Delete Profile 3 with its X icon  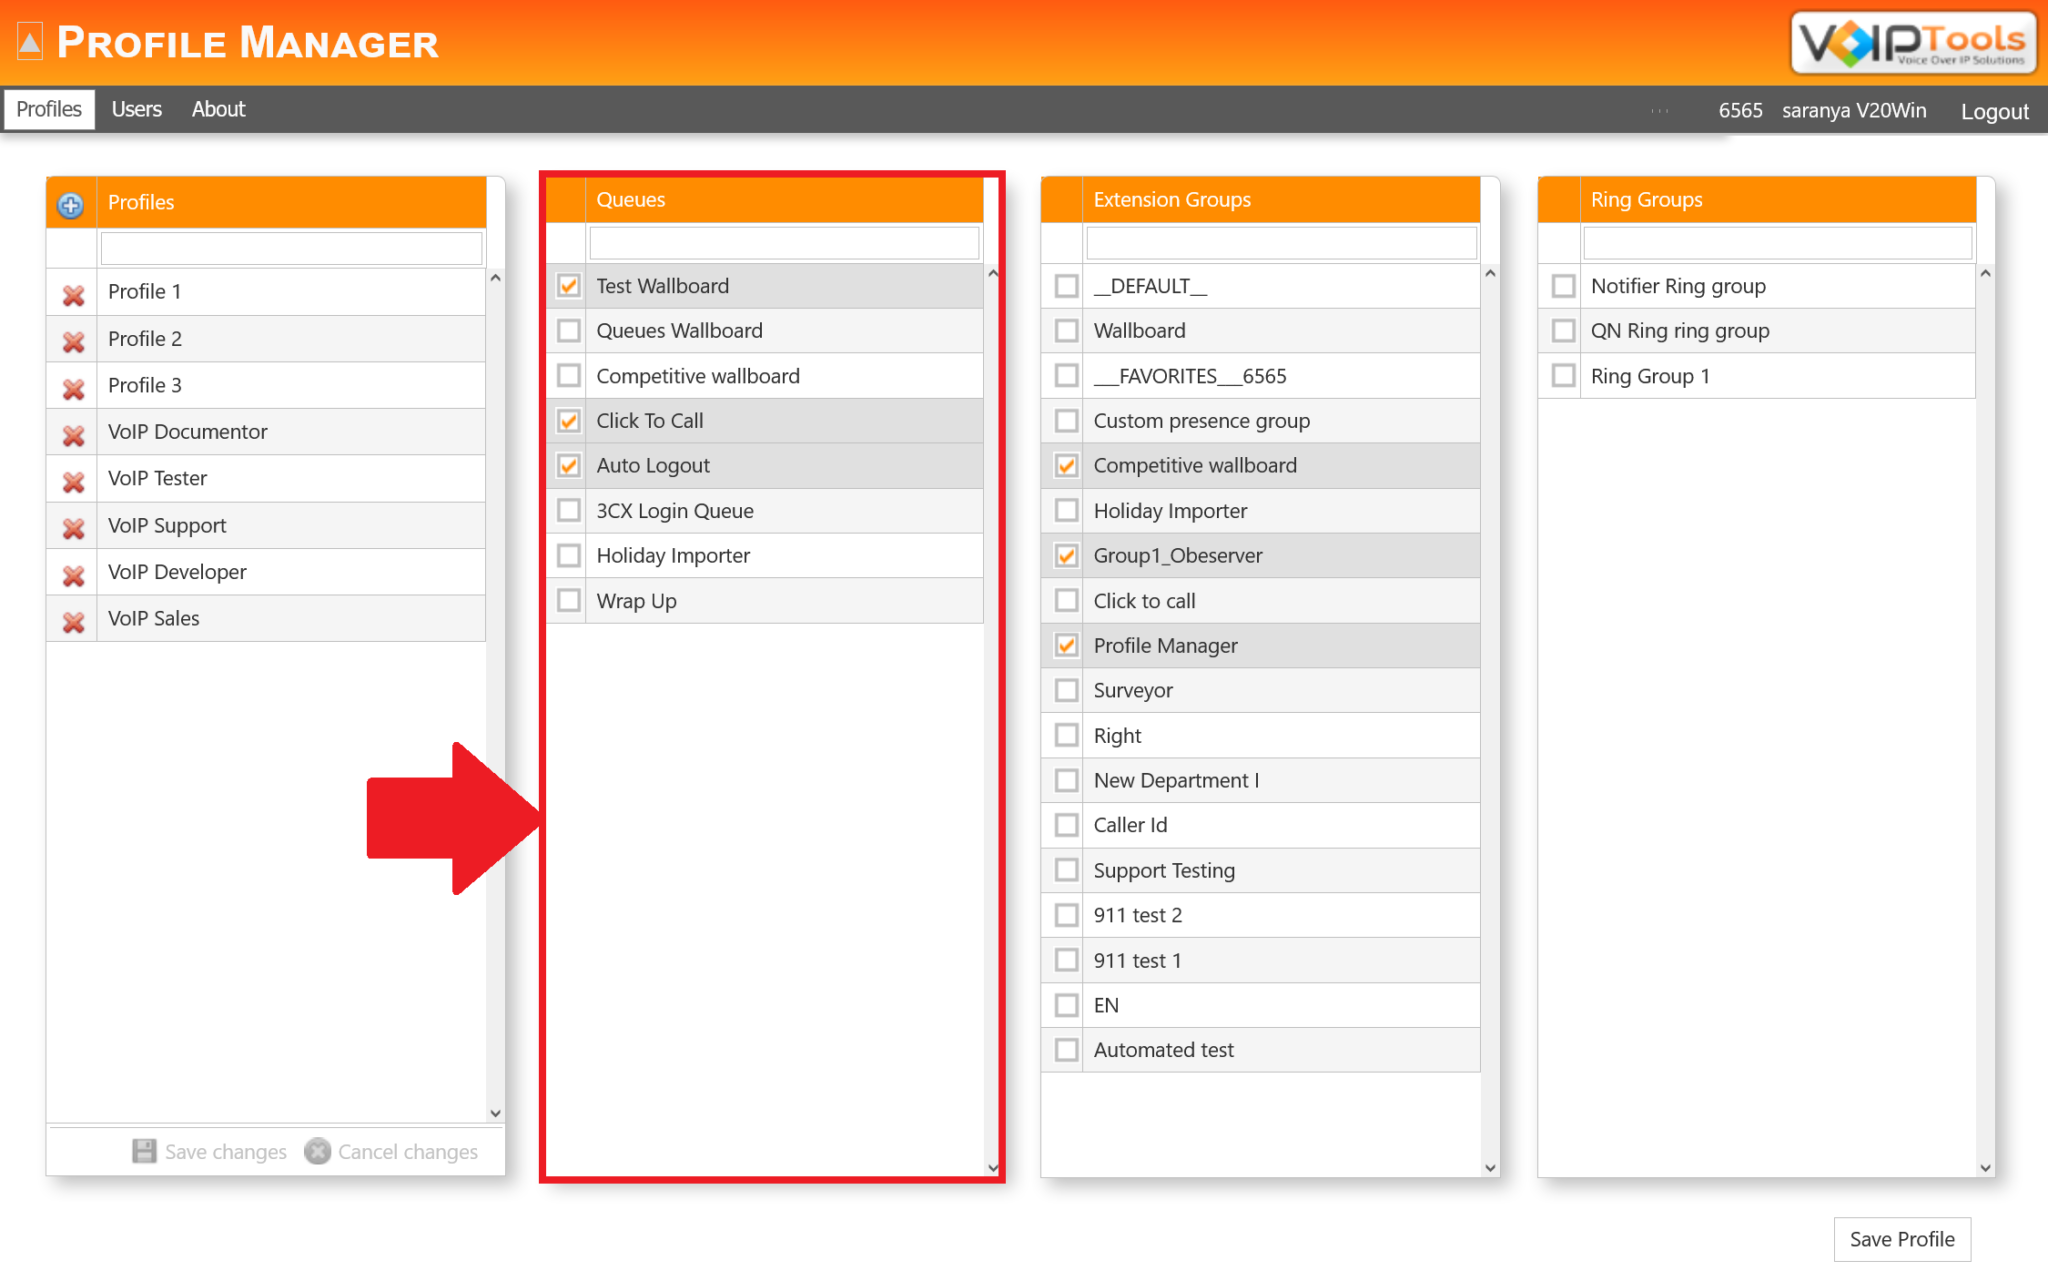tap(71, 386)
